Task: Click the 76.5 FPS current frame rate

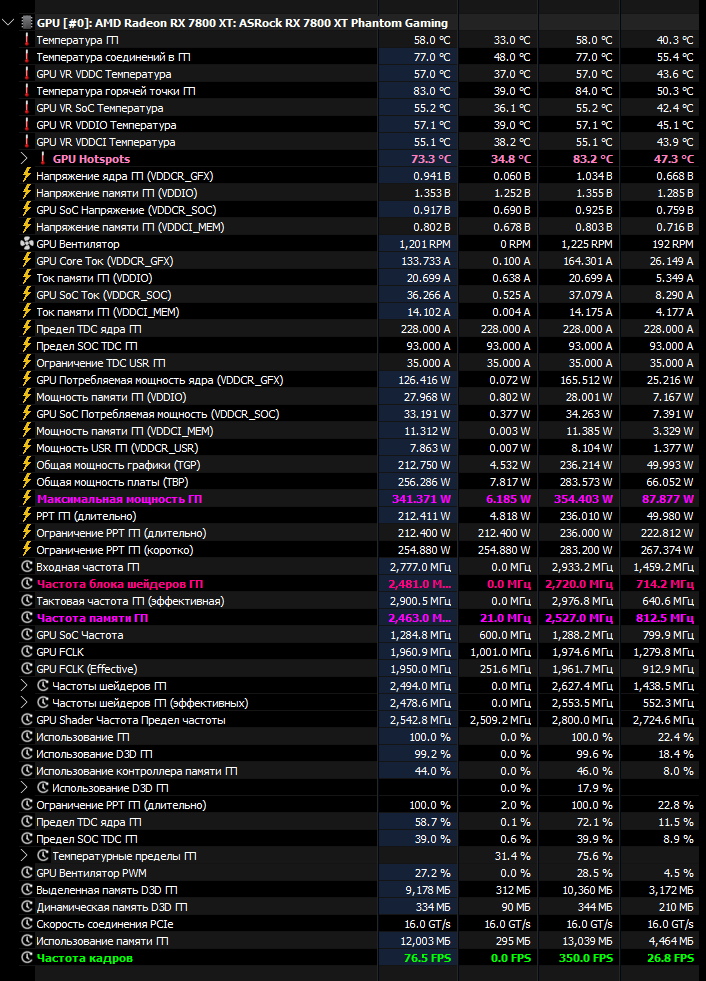Action: tap(427, 958)
